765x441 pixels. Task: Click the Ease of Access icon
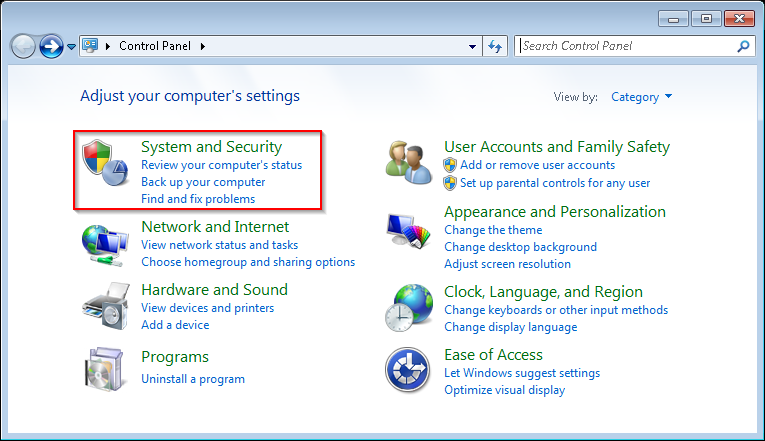point(409,371)
